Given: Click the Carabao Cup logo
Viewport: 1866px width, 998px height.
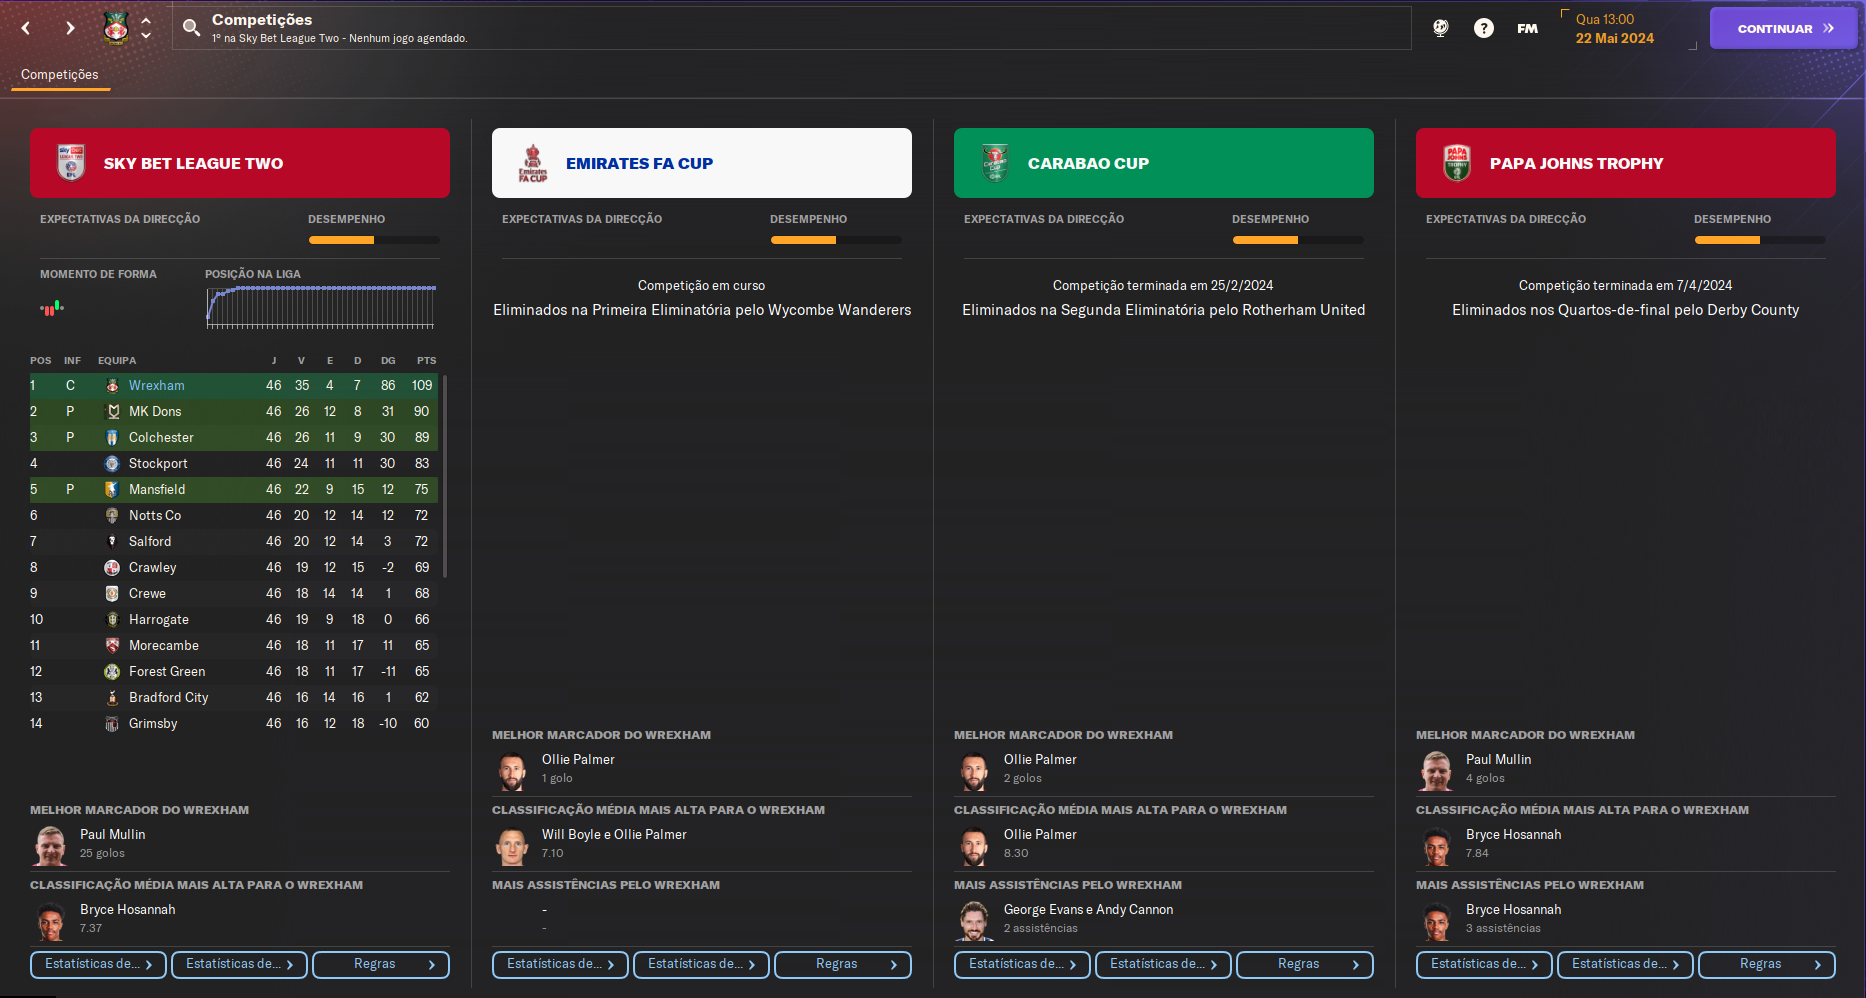Looking at the screenshot, I should [995, 163].
